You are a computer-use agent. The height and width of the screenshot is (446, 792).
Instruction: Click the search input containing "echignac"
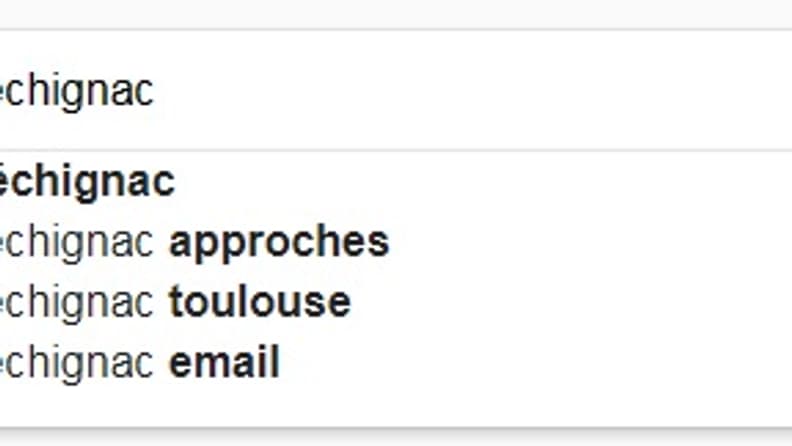(x=396, y=90)
